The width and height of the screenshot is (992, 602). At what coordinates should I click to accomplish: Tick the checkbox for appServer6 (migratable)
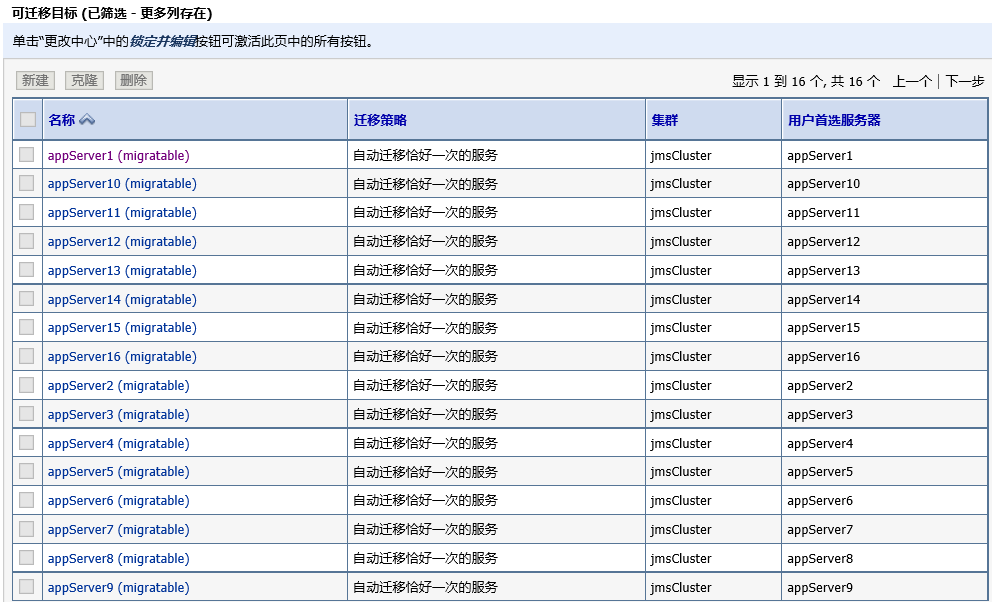click(x=27, y=500)
